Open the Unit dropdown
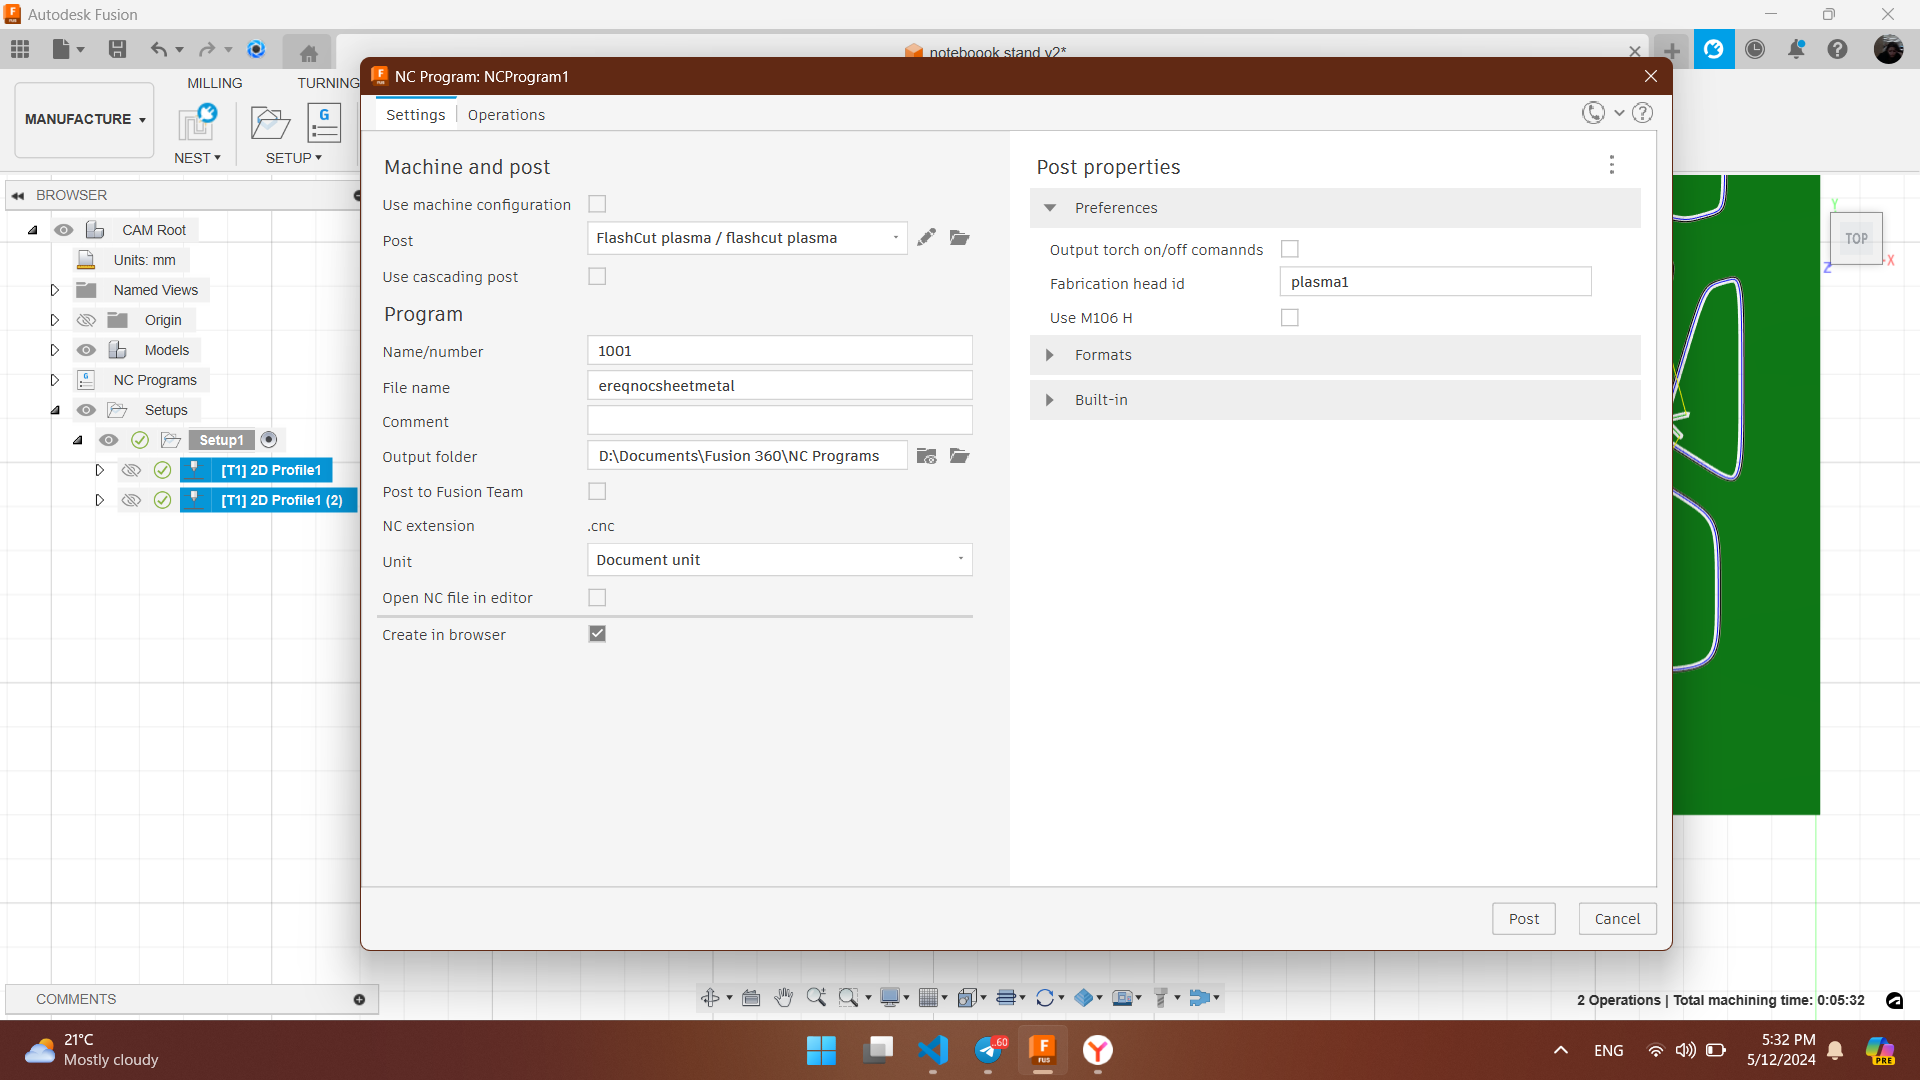This screenshot has height=1080, width=1920. tap(779, 560)
